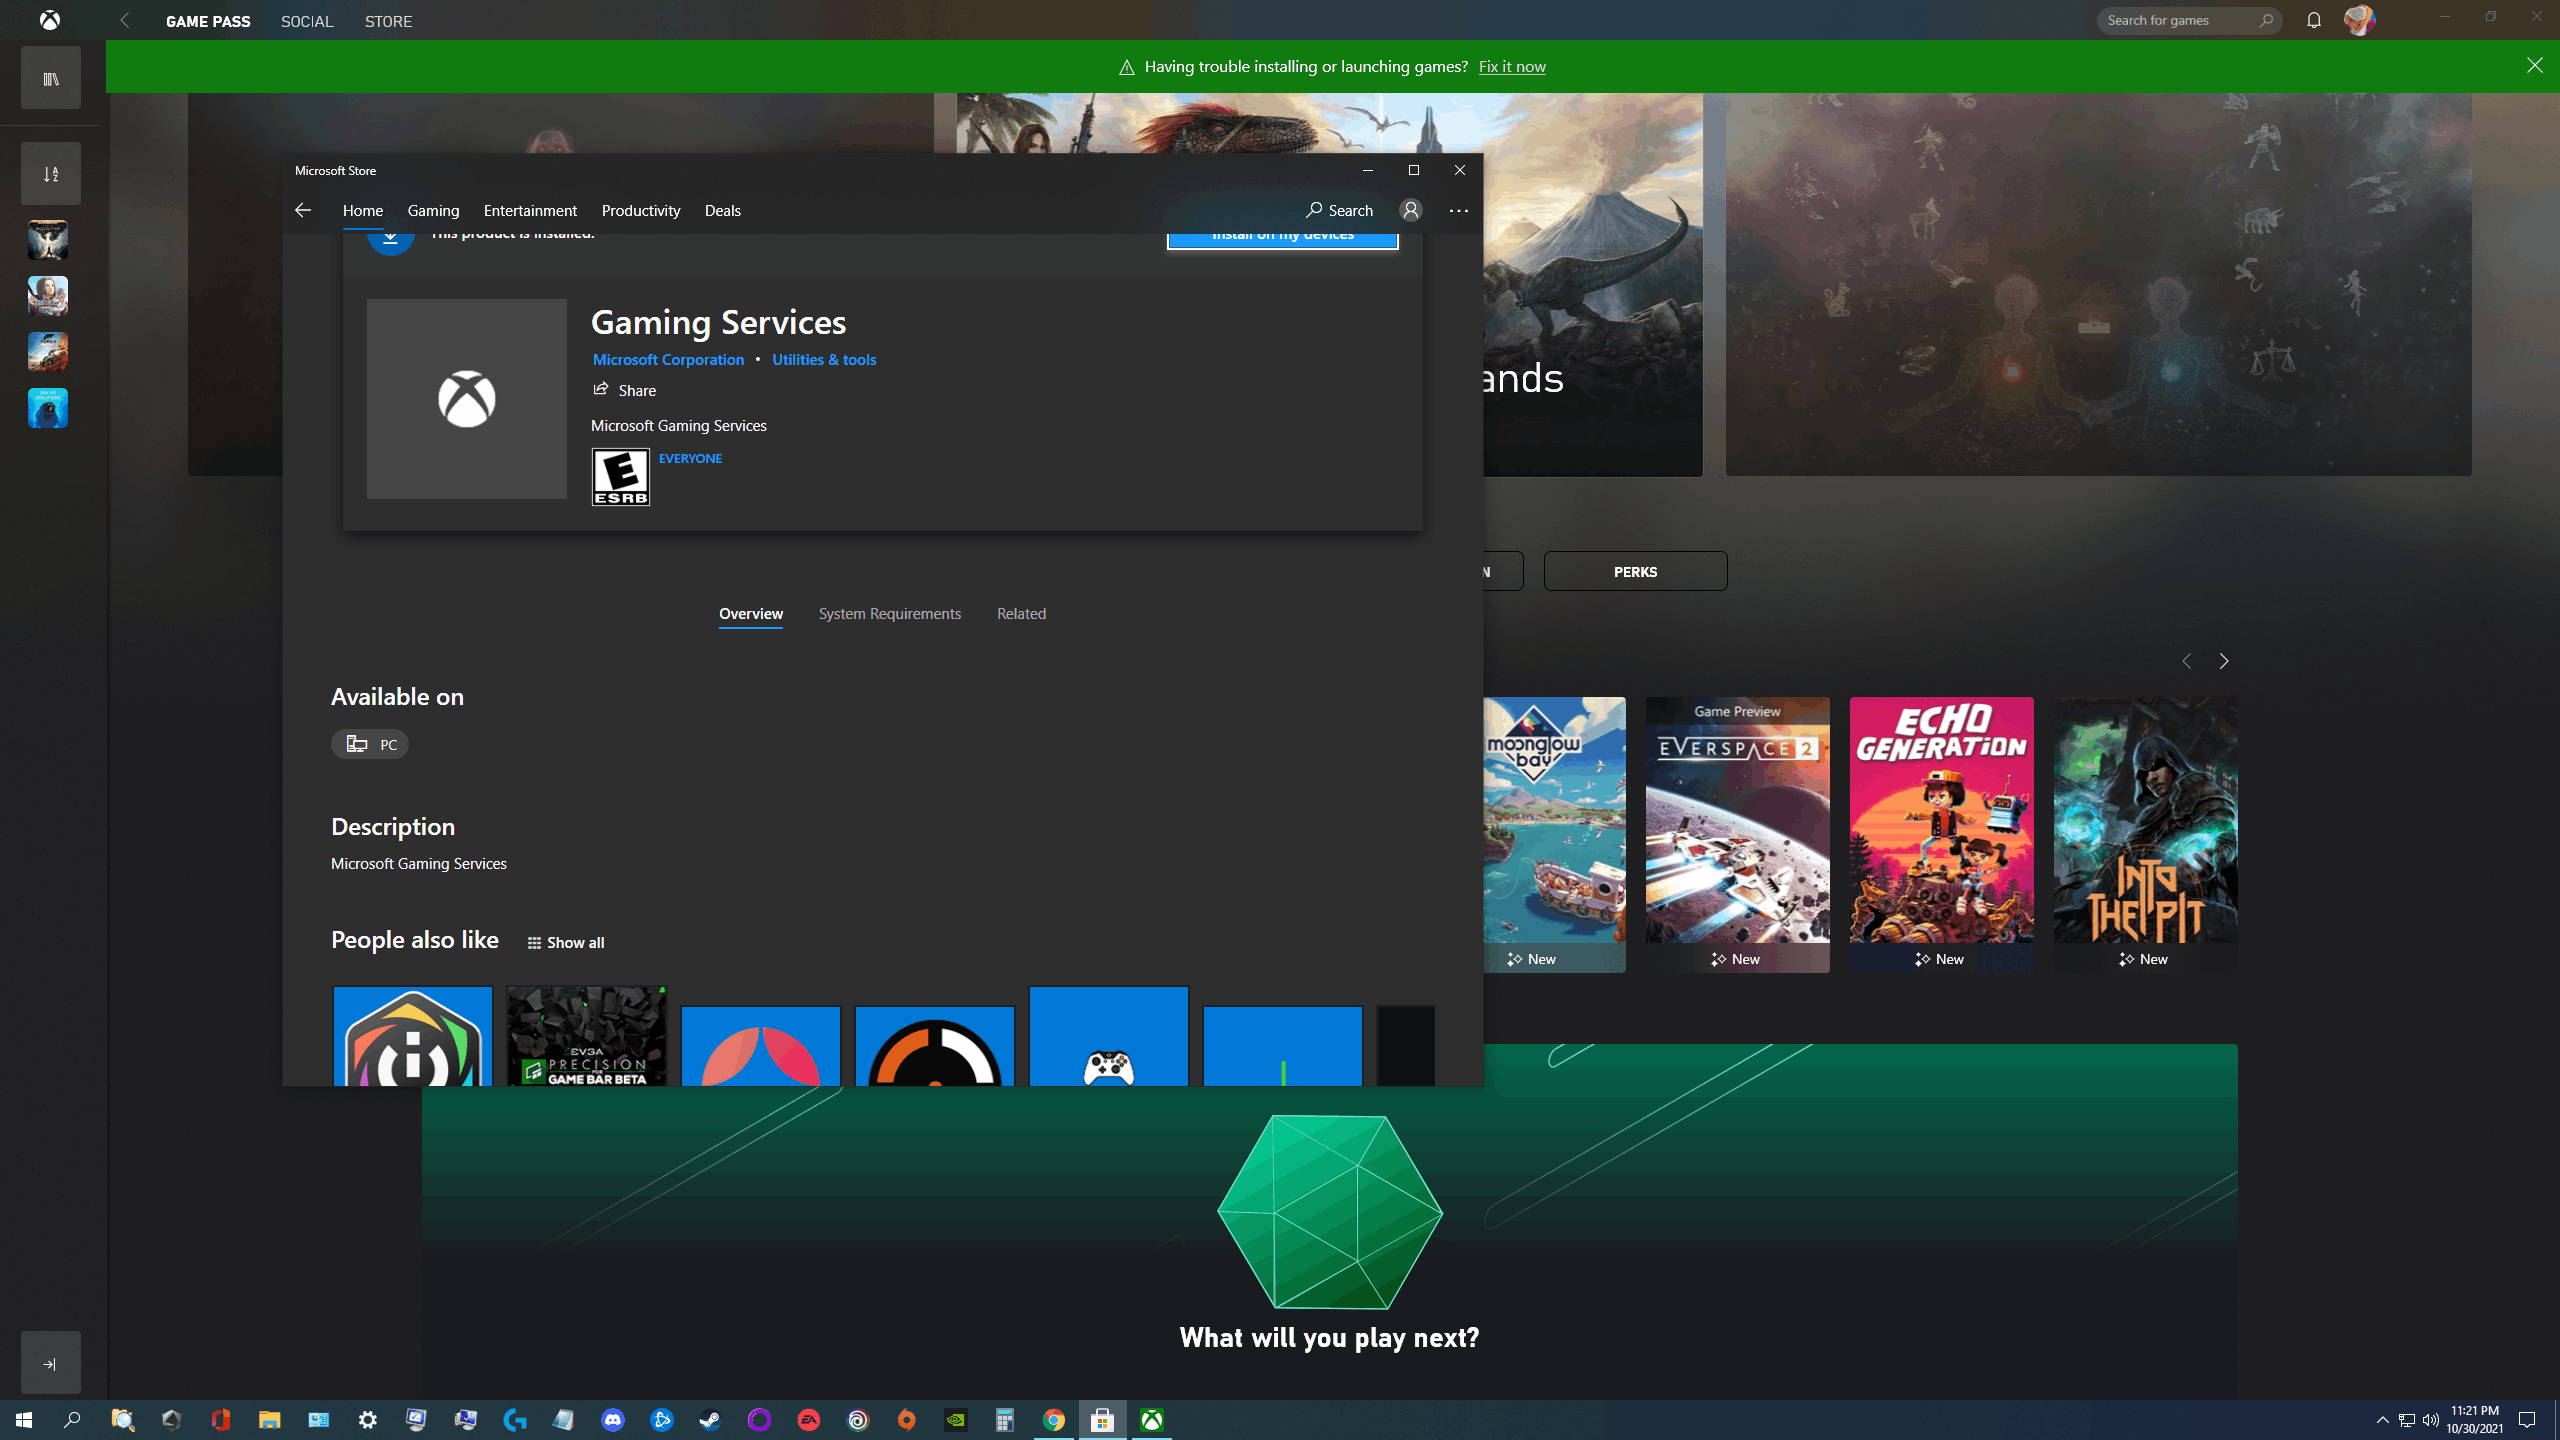2560x1440 pixels.
Task: Open the SOCIAL tab
Action: 307,21
